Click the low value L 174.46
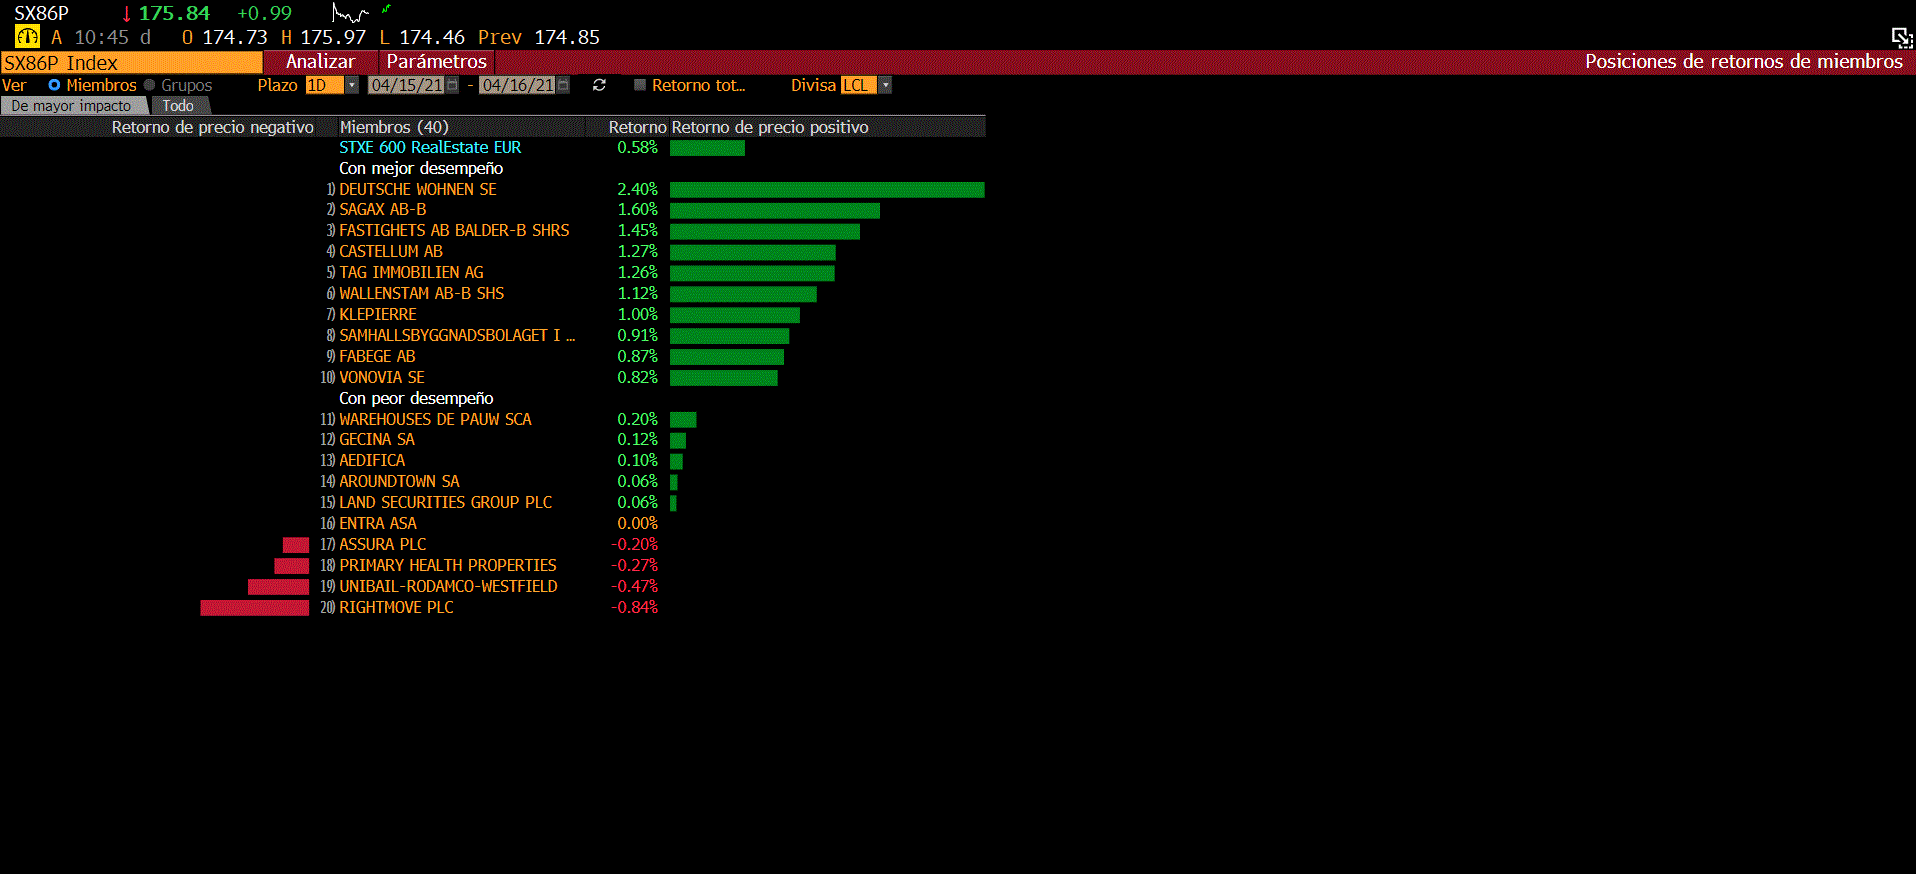Viewport: 1916px width, 874px height. [422, 37]
